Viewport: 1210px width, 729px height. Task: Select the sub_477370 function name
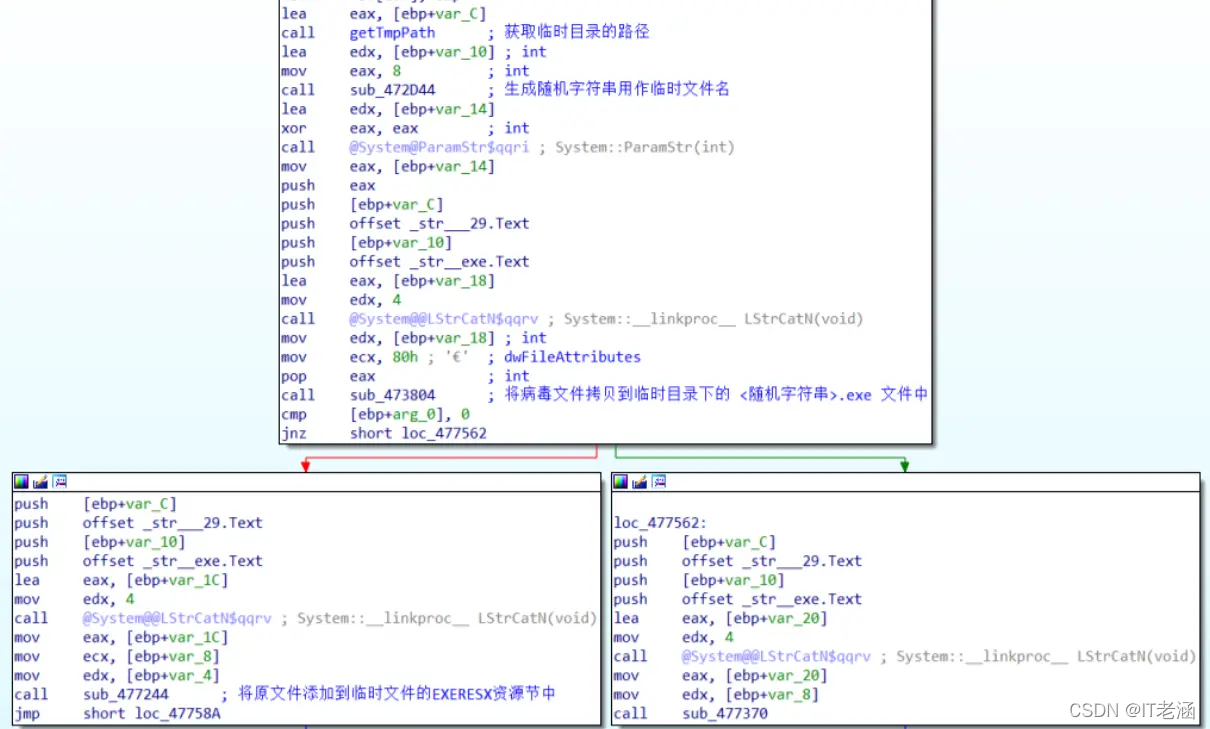[725, 713]
